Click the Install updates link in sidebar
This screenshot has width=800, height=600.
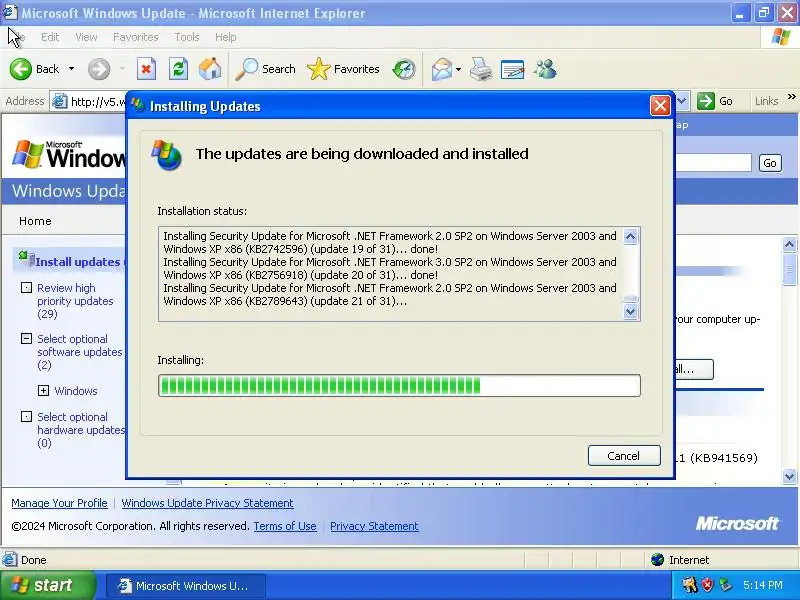click(x=80, y=262)
